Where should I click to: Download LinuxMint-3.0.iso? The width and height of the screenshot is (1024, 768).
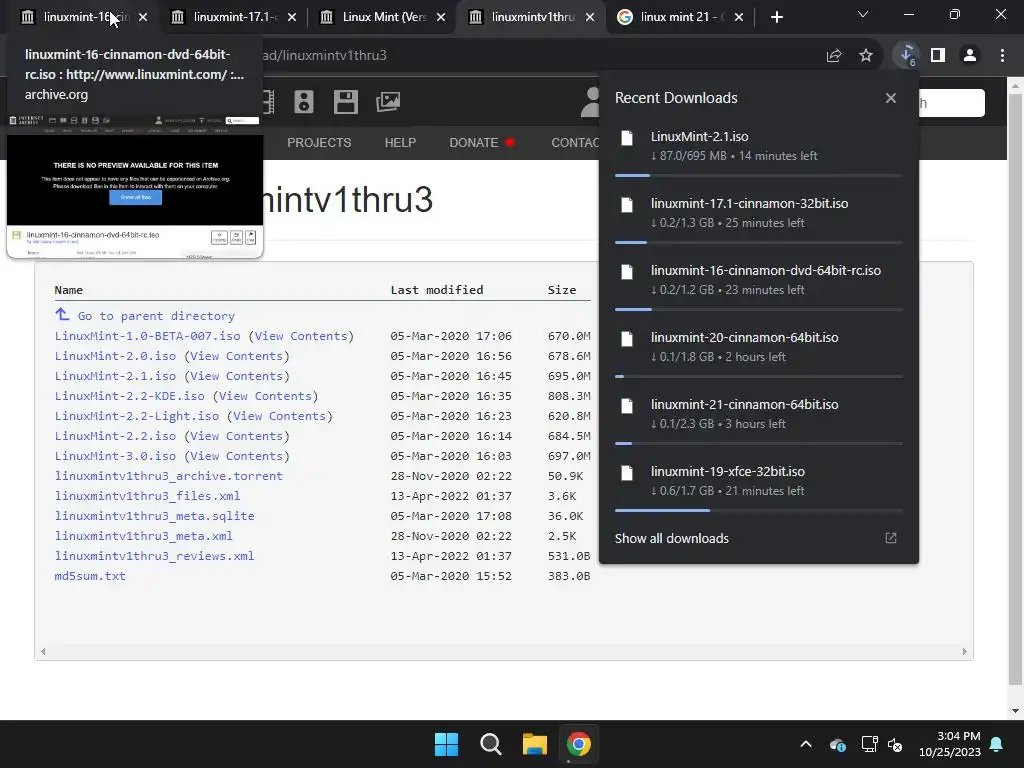pyautogui.click(x=115, y=456)
